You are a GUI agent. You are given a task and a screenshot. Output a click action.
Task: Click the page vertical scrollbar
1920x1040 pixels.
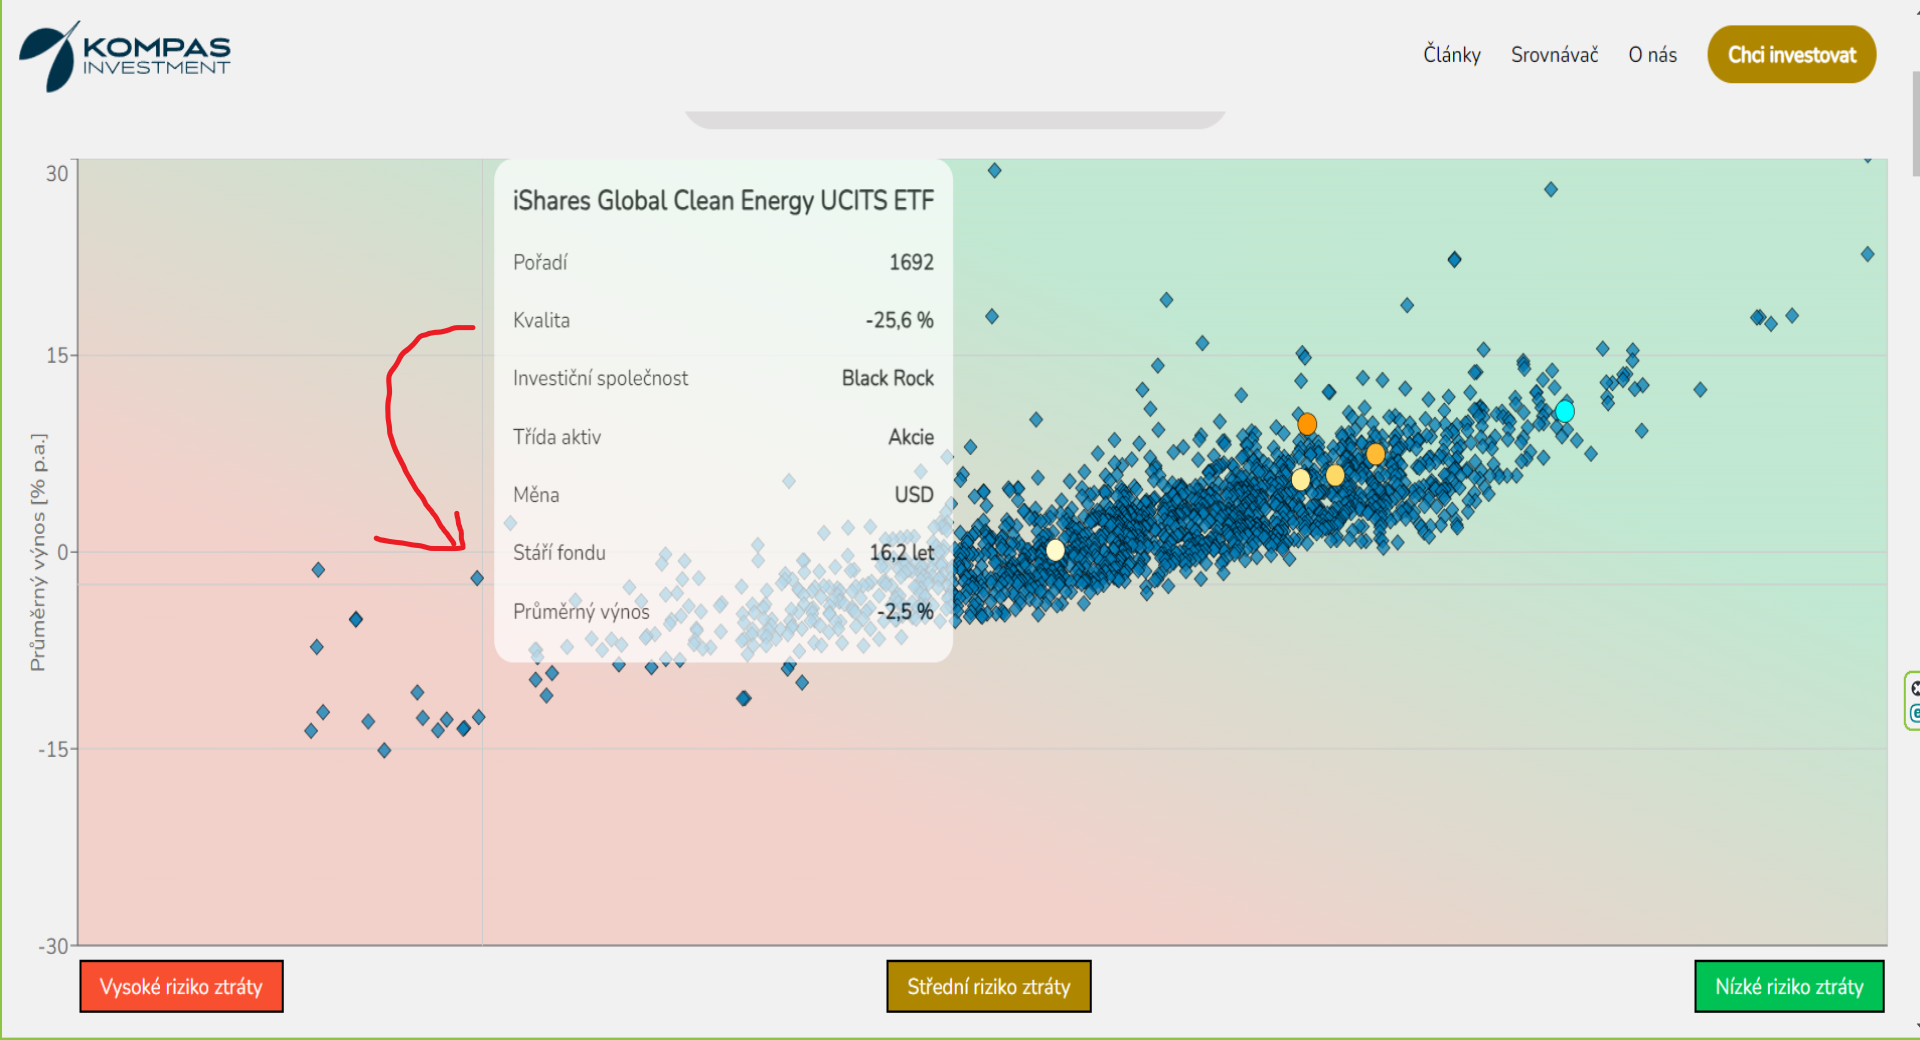pos(1915,124)
